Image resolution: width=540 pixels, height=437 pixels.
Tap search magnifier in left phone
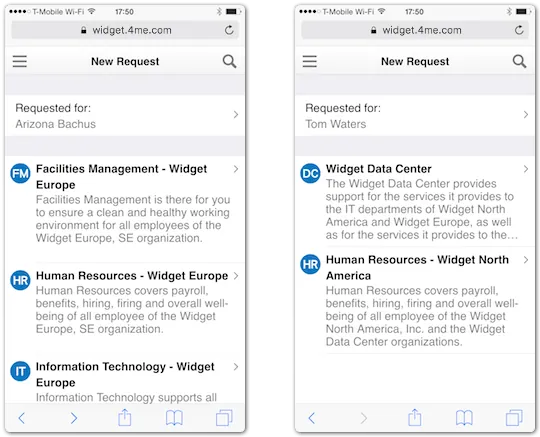[x=229, y=61]
